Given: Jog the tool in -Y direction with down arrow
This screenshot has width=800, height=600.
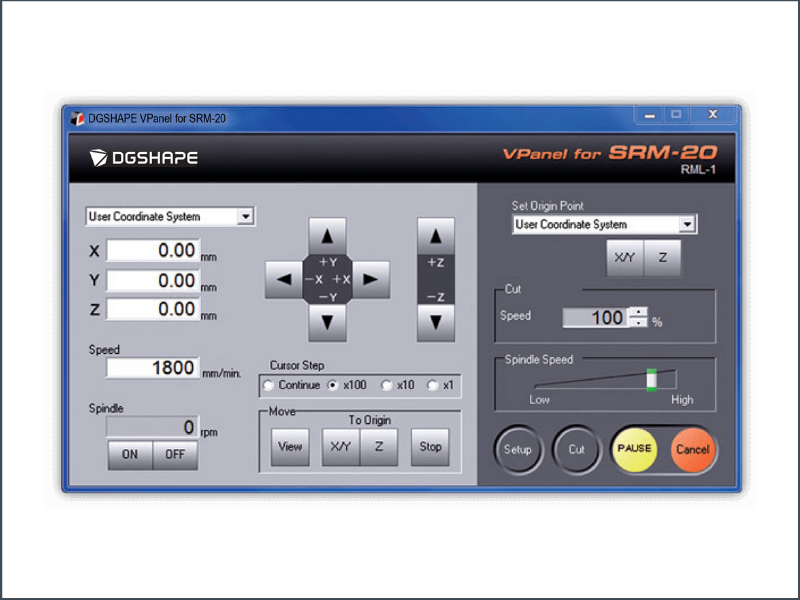Looking at the screenshot, I should click(327, 322).
